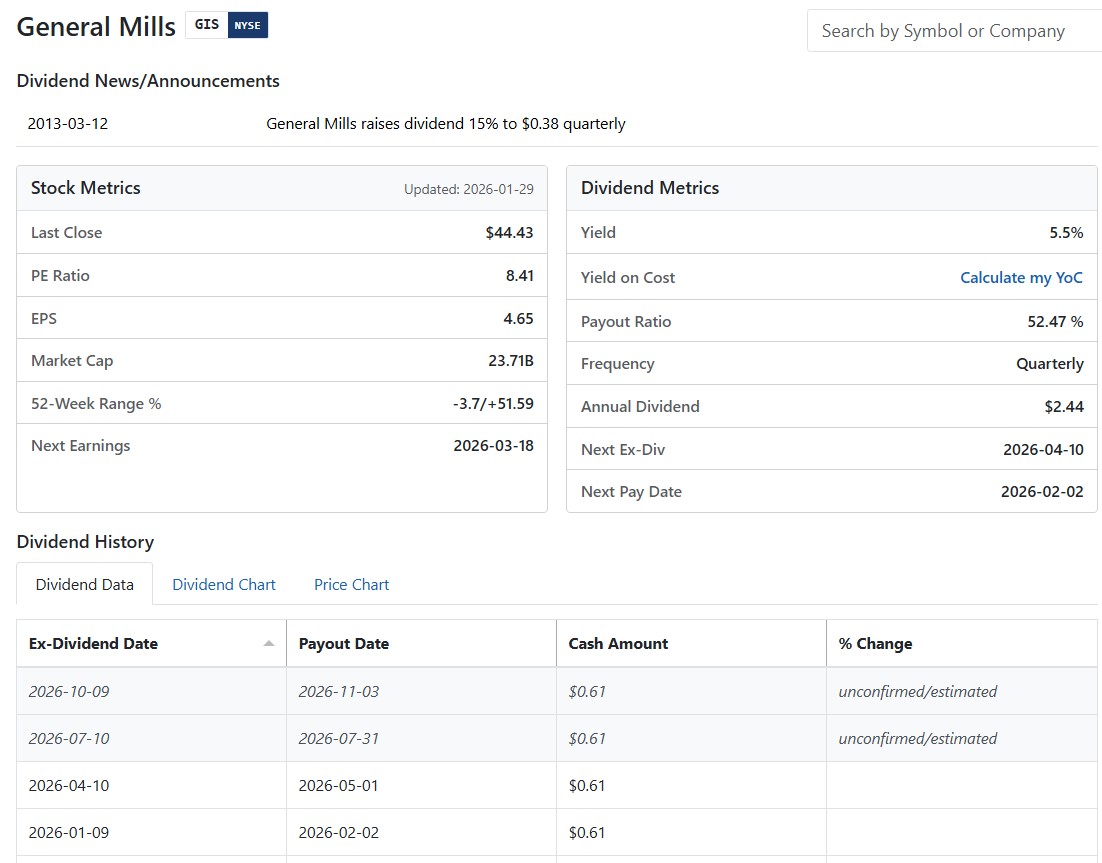This screenshot has width=1102, height=863.
Task: Open the Calculate my YoC link
Action: tap(1021, 278)
